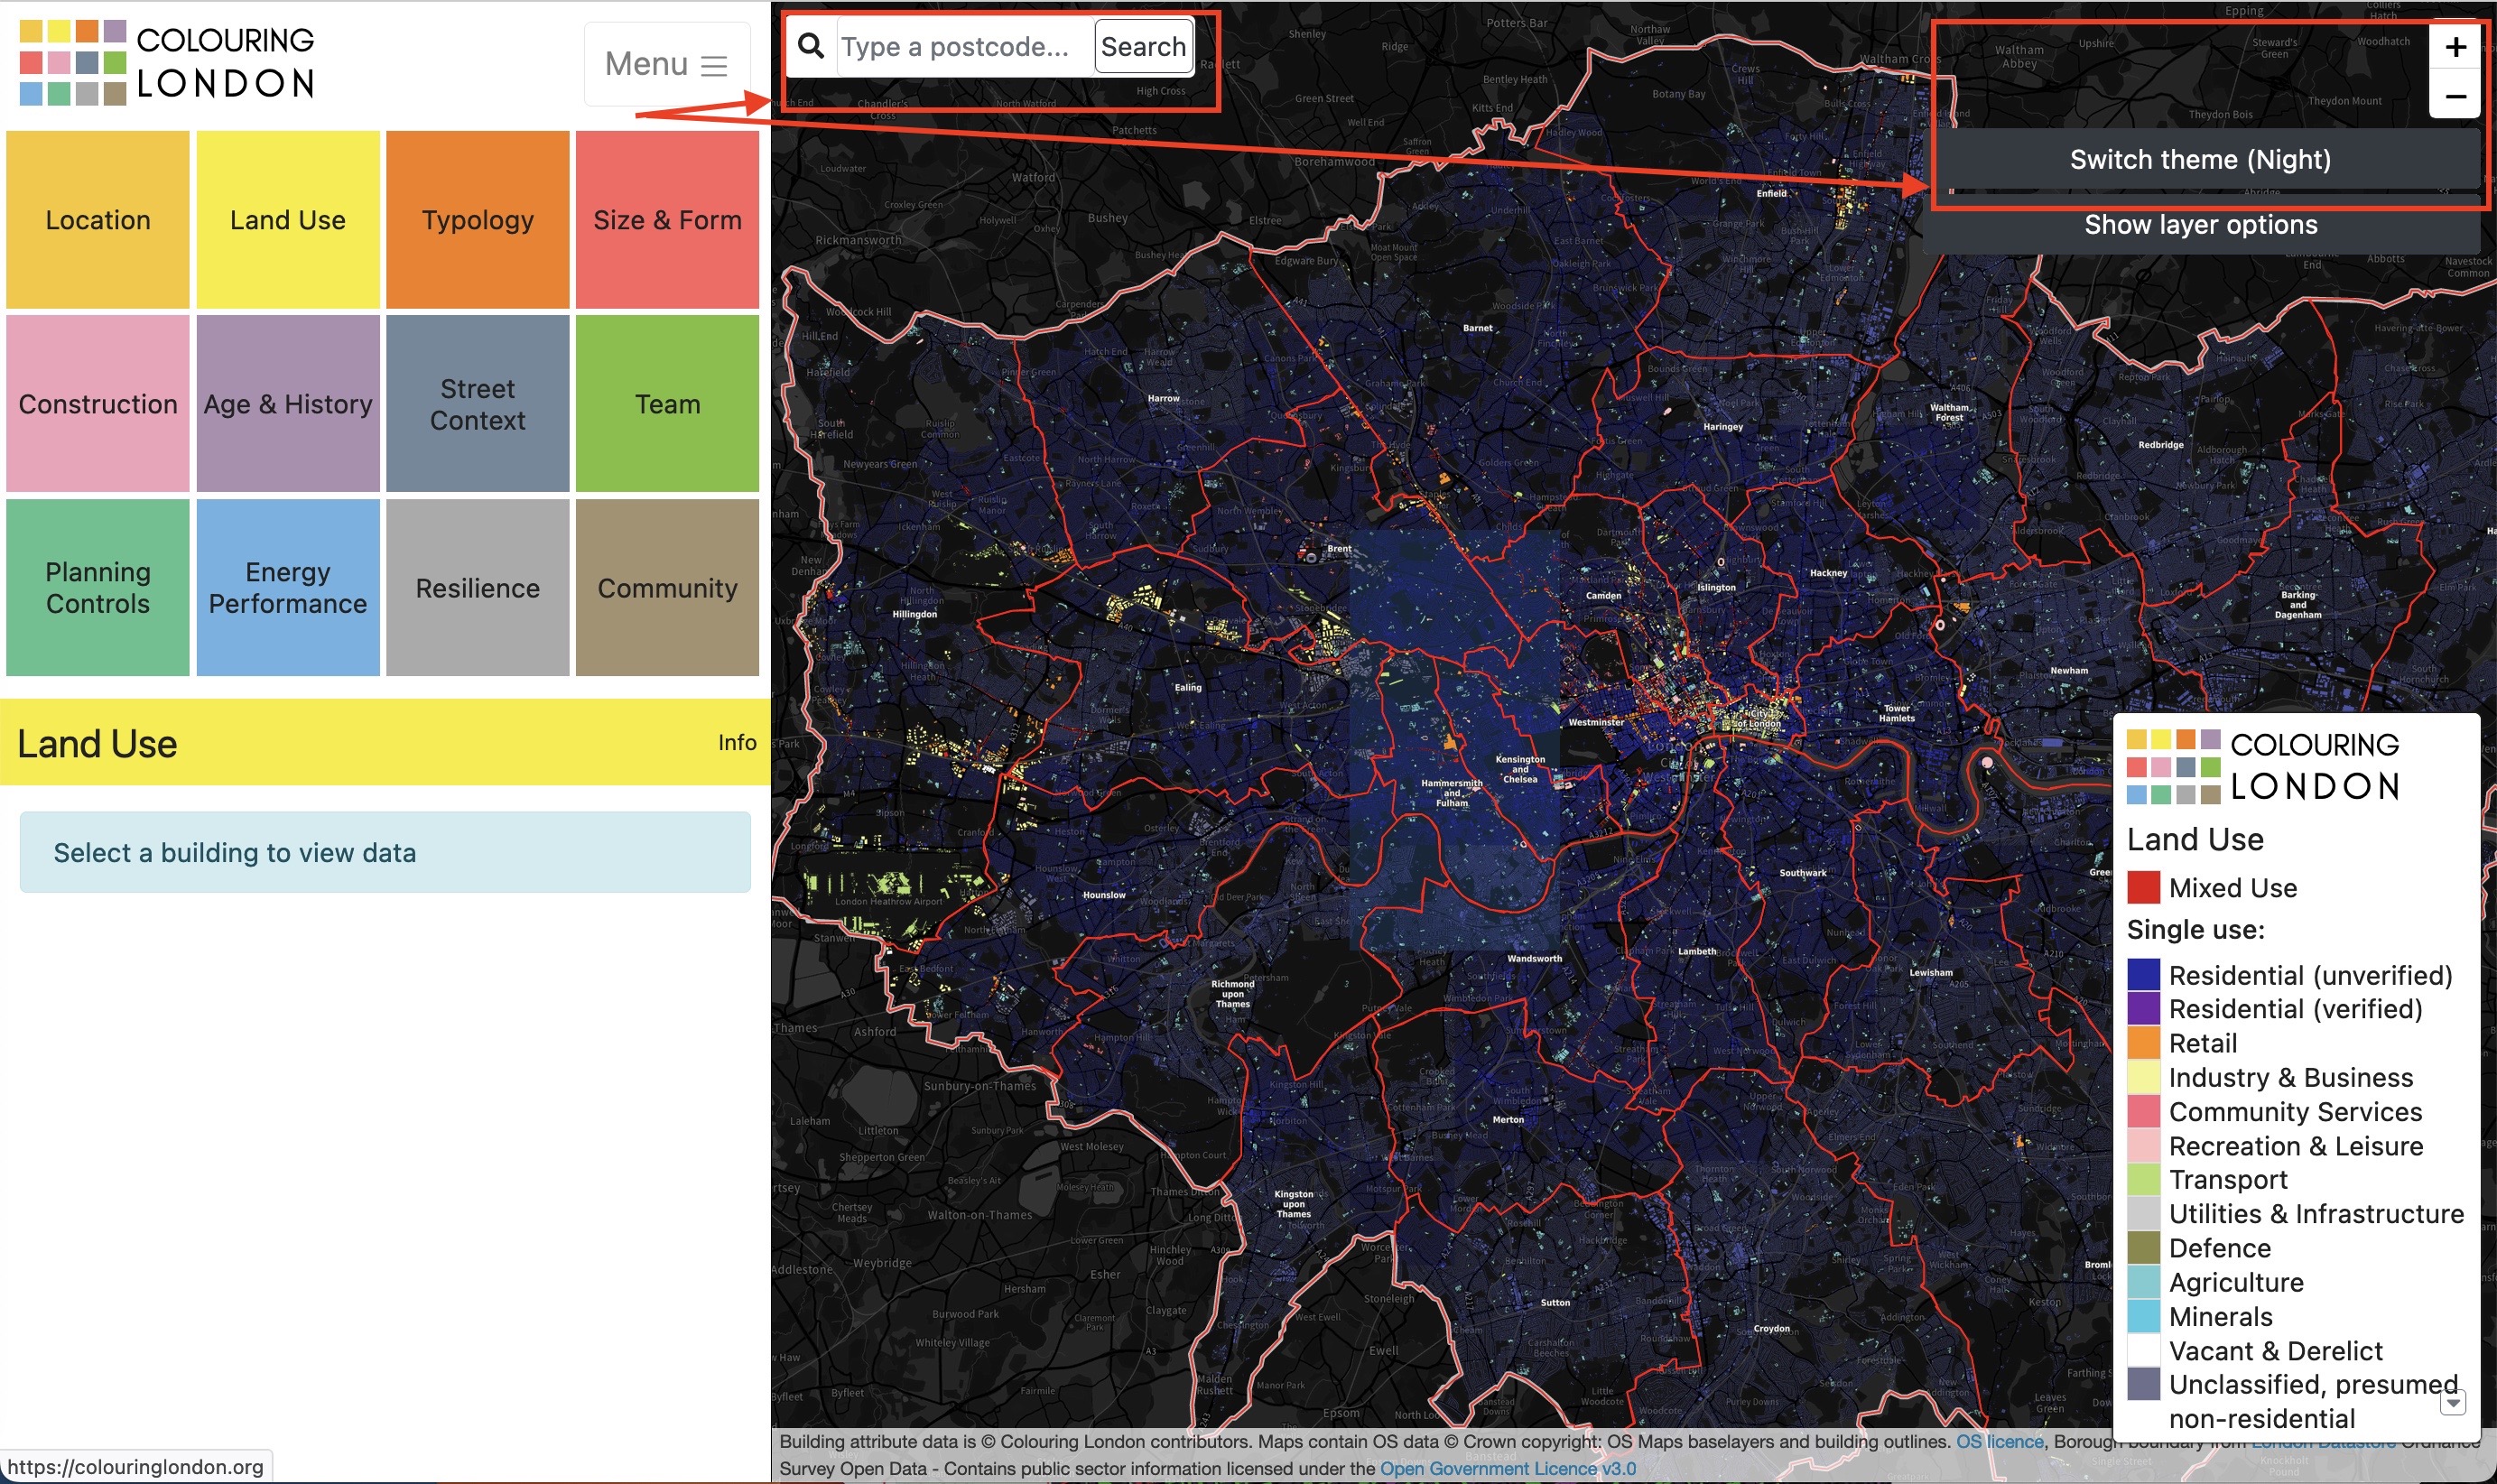Open the yellow Land Use category tile
The height and width of the screenshot is (1484, 2497).
click(x=288, y=220)
